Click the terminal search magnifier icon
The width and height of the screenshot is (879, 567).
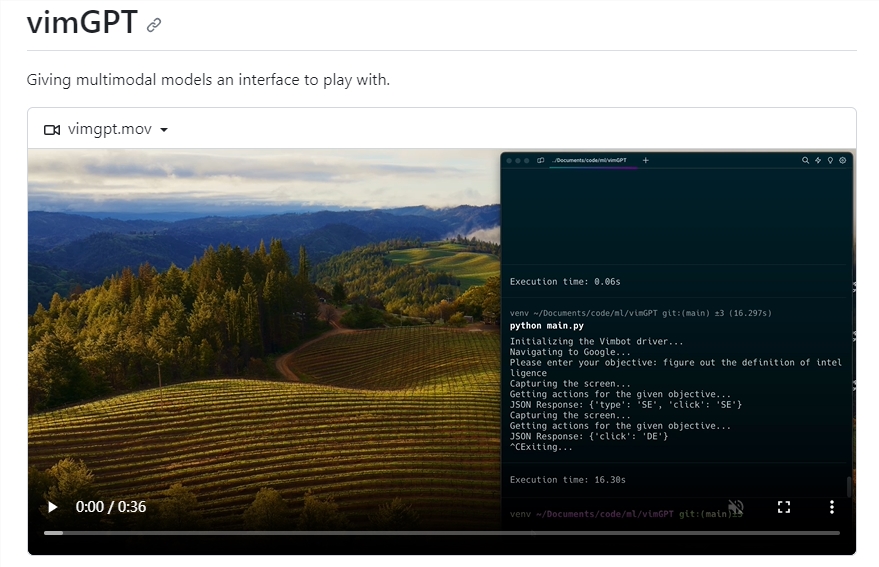click(x=805, y=160)
